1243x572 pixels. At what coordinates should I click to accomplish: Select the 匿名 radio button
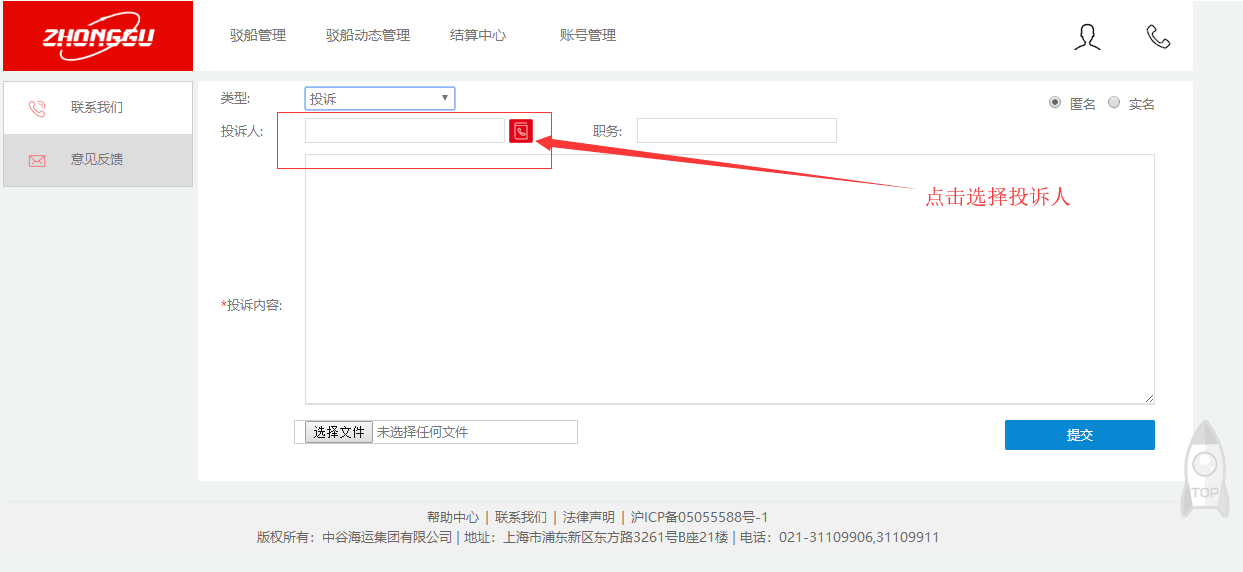coord(1055,102)
